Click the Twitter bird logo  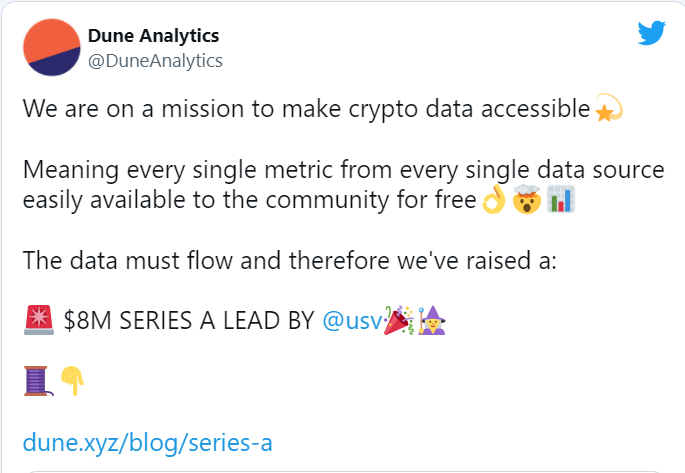(x=651, y=33)
